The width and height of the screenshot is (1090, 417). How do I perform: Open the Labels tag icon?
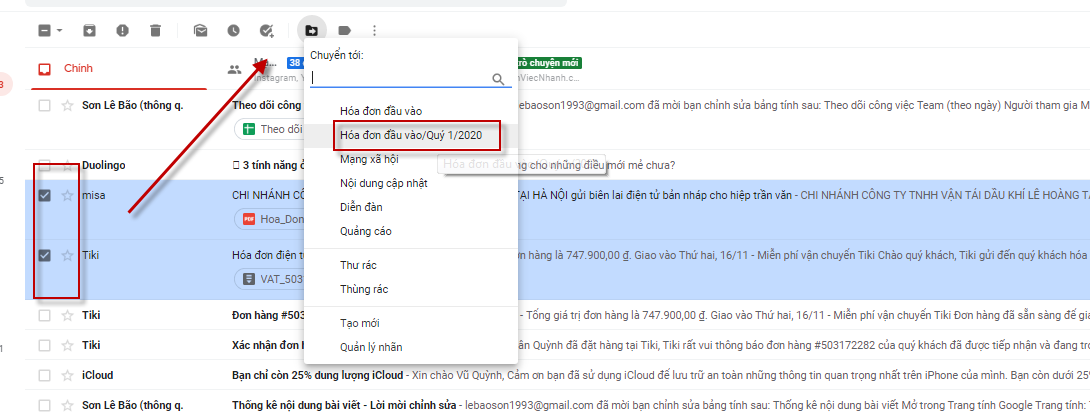(x=344, y=31)
